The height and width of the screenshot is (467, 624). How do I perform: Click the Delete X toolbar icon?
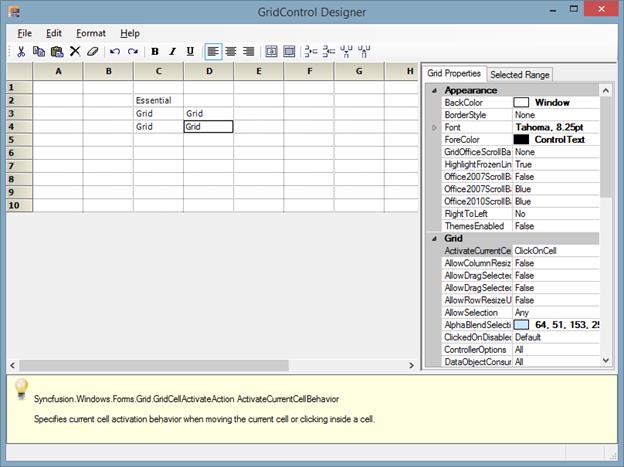pyautogui.click(x=75, y=51)
